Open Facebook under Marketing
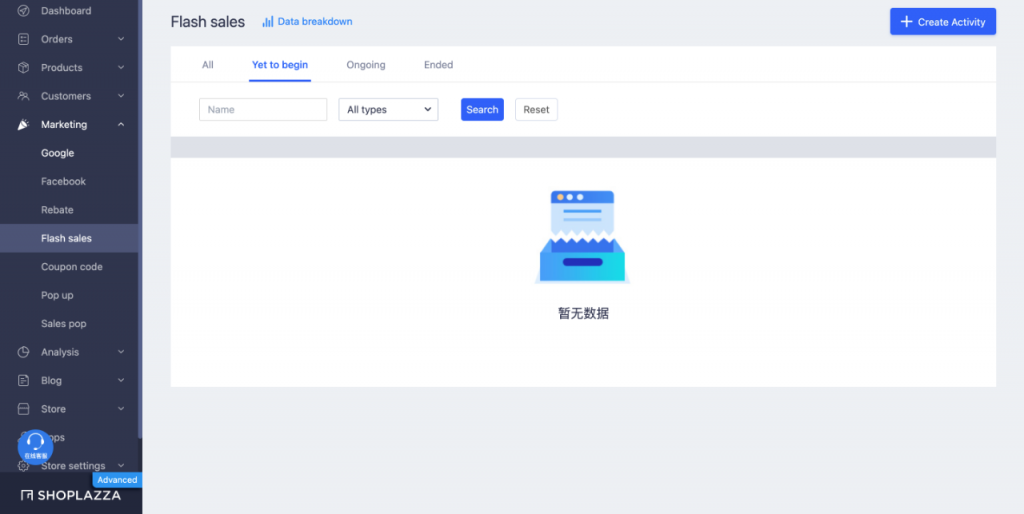 [x=63, y=182]
